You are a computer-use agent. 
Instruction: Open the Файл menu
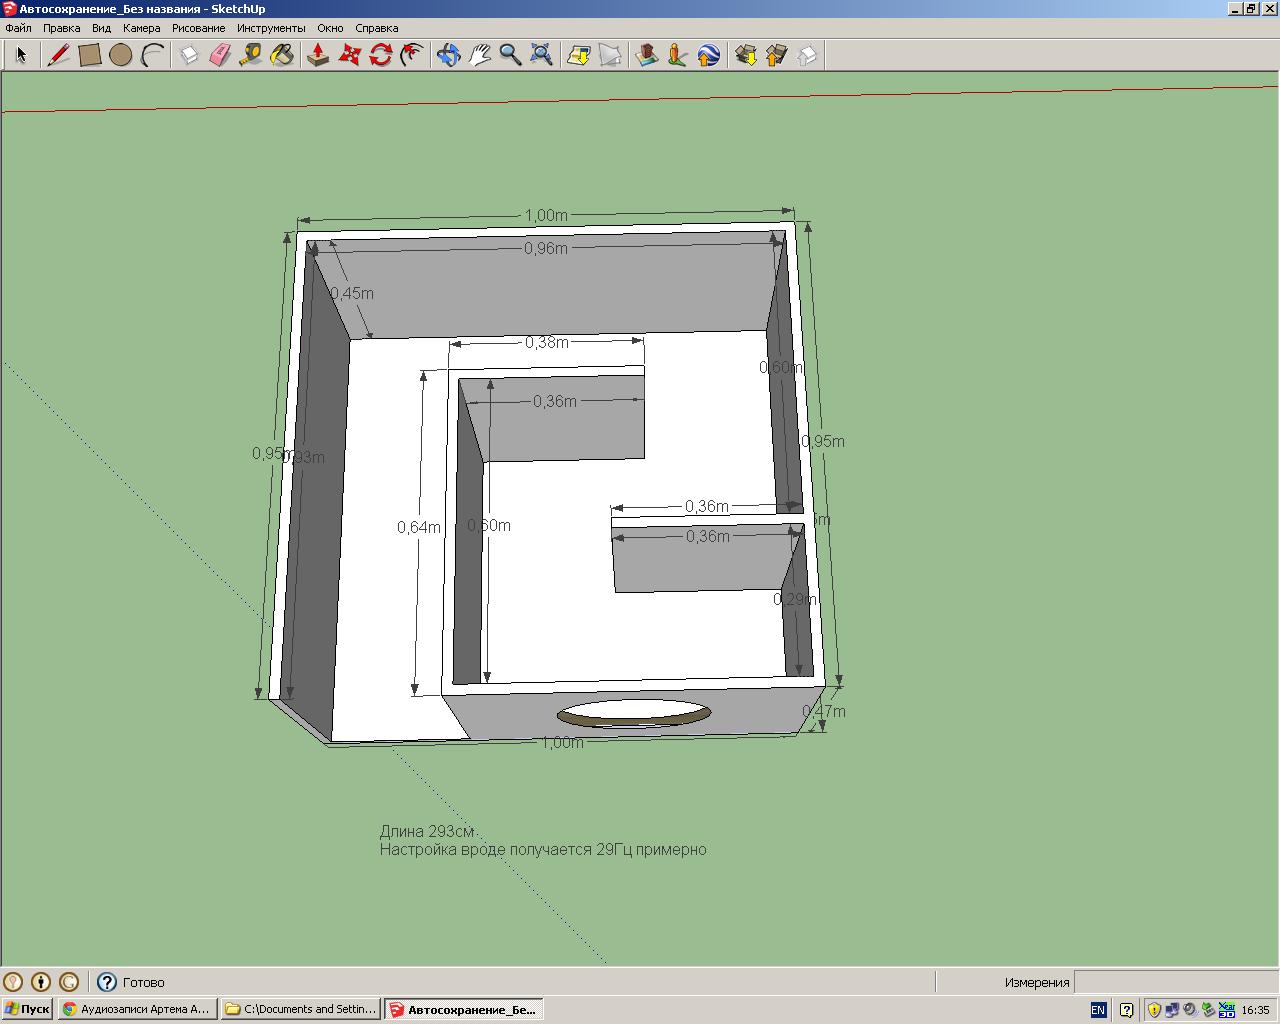19,28
